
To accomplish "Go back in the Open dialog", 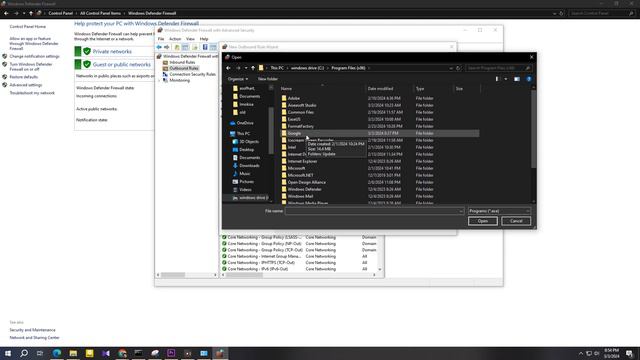I will point(229,68).
